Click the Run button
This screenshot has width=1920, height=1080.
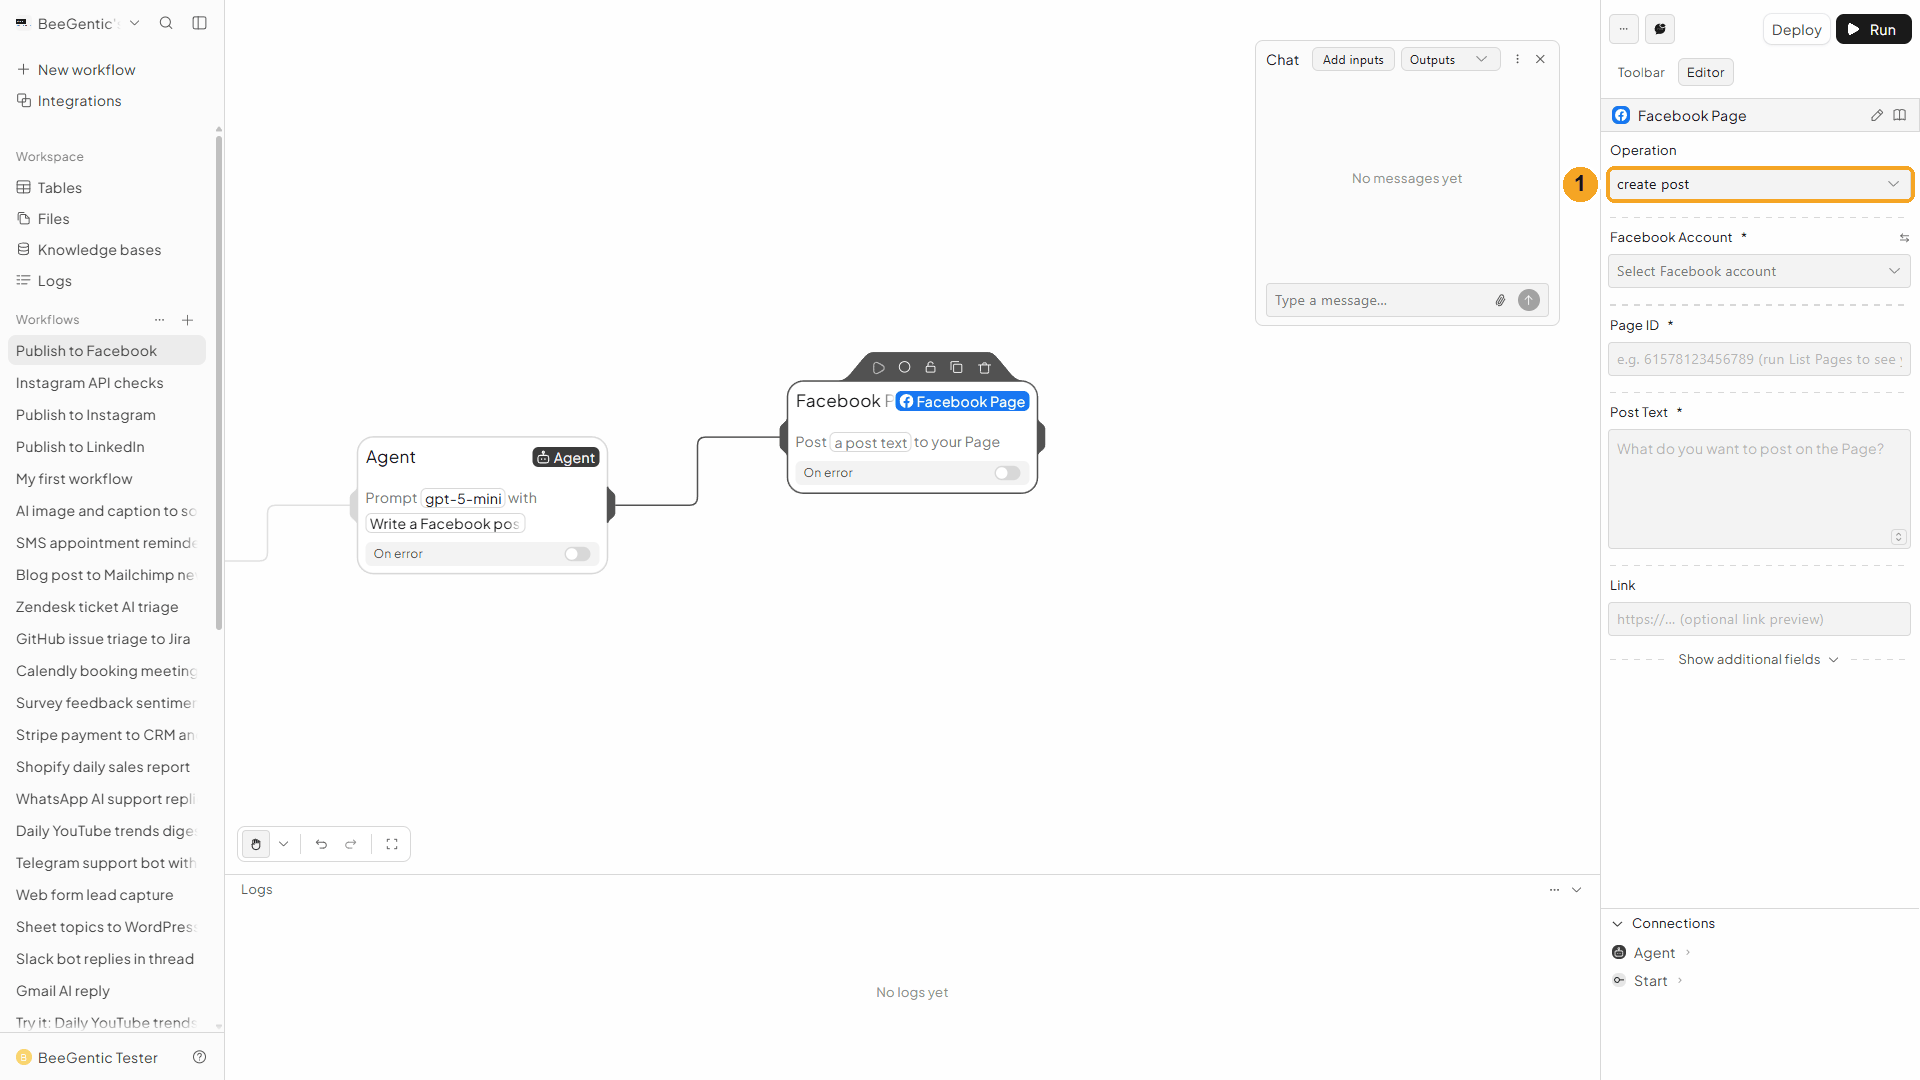coord(1873,29)
